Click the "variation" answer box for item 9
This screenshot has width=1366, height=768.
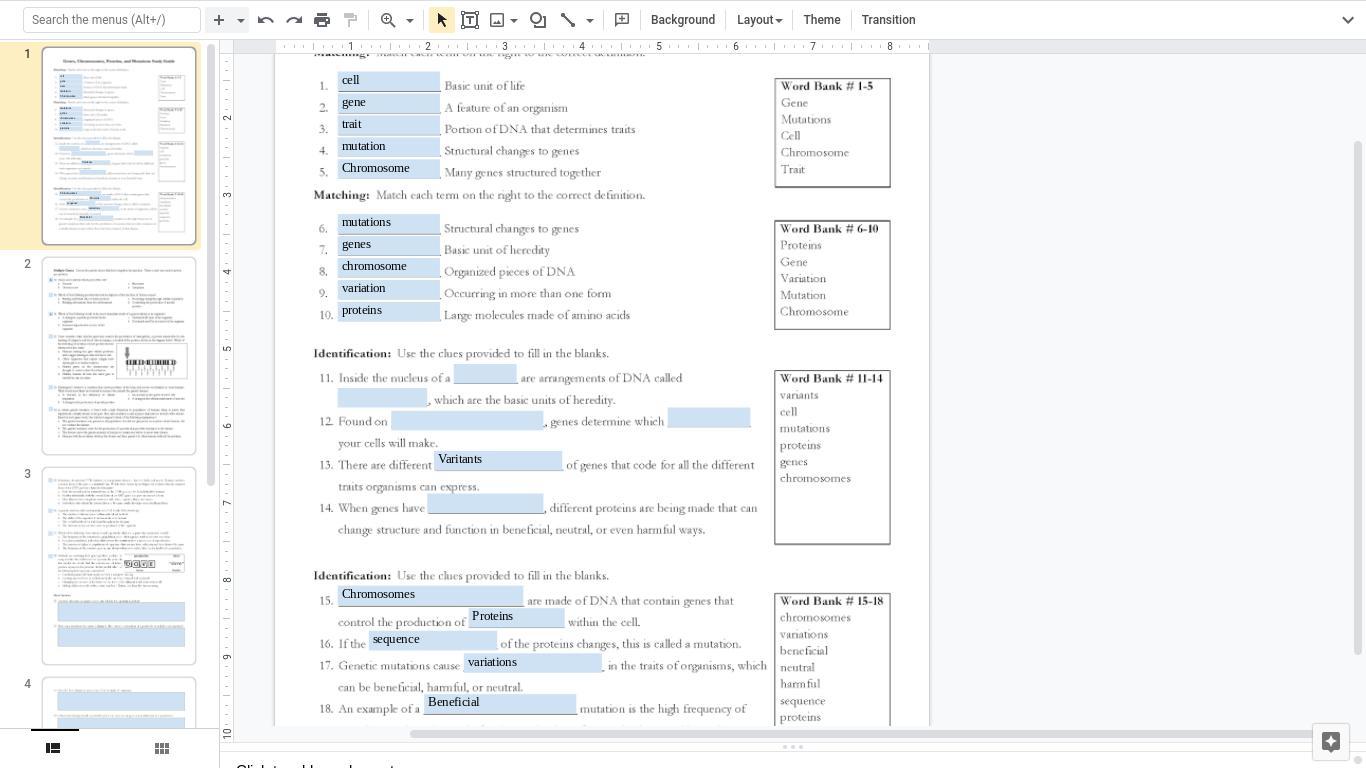click(389, 290)
